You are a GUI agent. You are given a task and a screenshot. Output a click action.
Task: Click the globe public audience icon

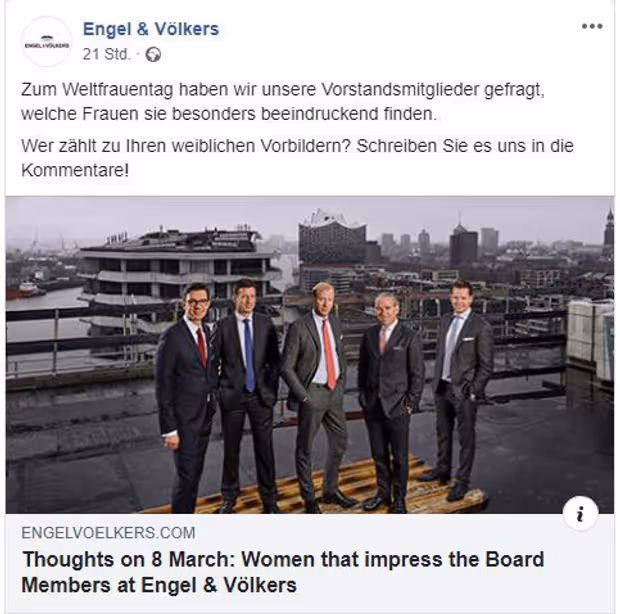153,55
